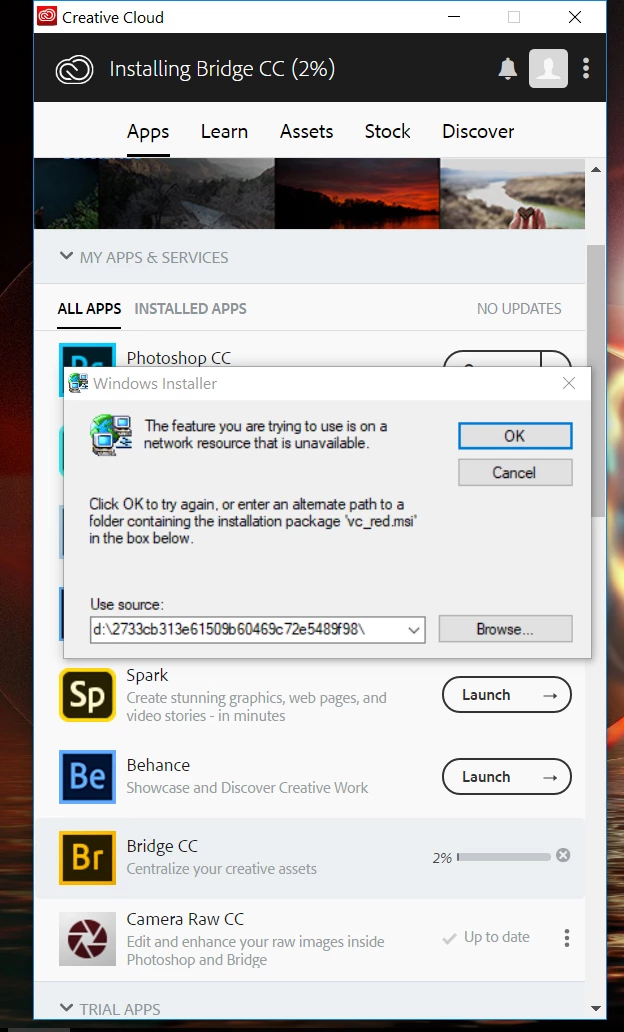Image resolution: width=624 pixels, height=1032 pixels.
Task: Click the Photoshop CC app icon
Action: pos(88,355)
